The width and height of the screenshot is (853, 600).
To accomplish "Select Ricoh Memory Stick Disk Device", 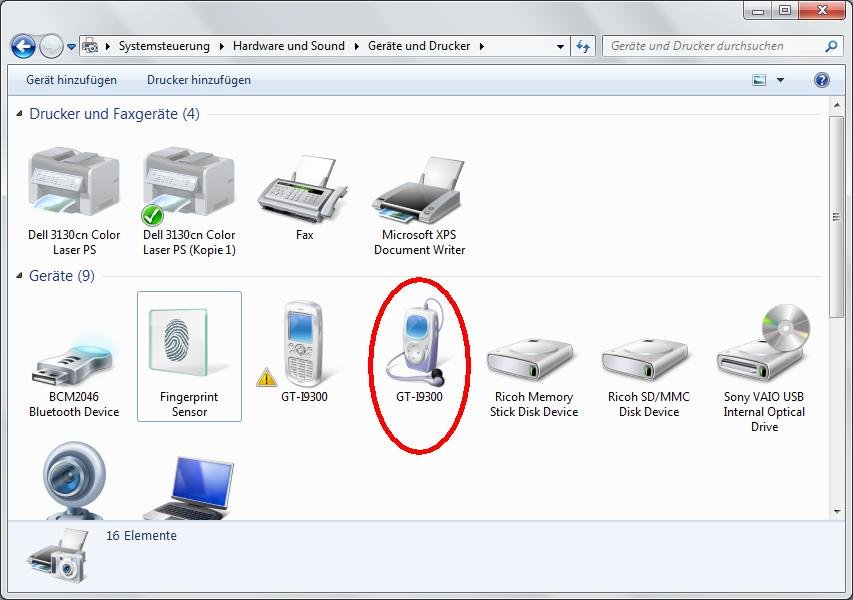I will [x=534, y=378].
